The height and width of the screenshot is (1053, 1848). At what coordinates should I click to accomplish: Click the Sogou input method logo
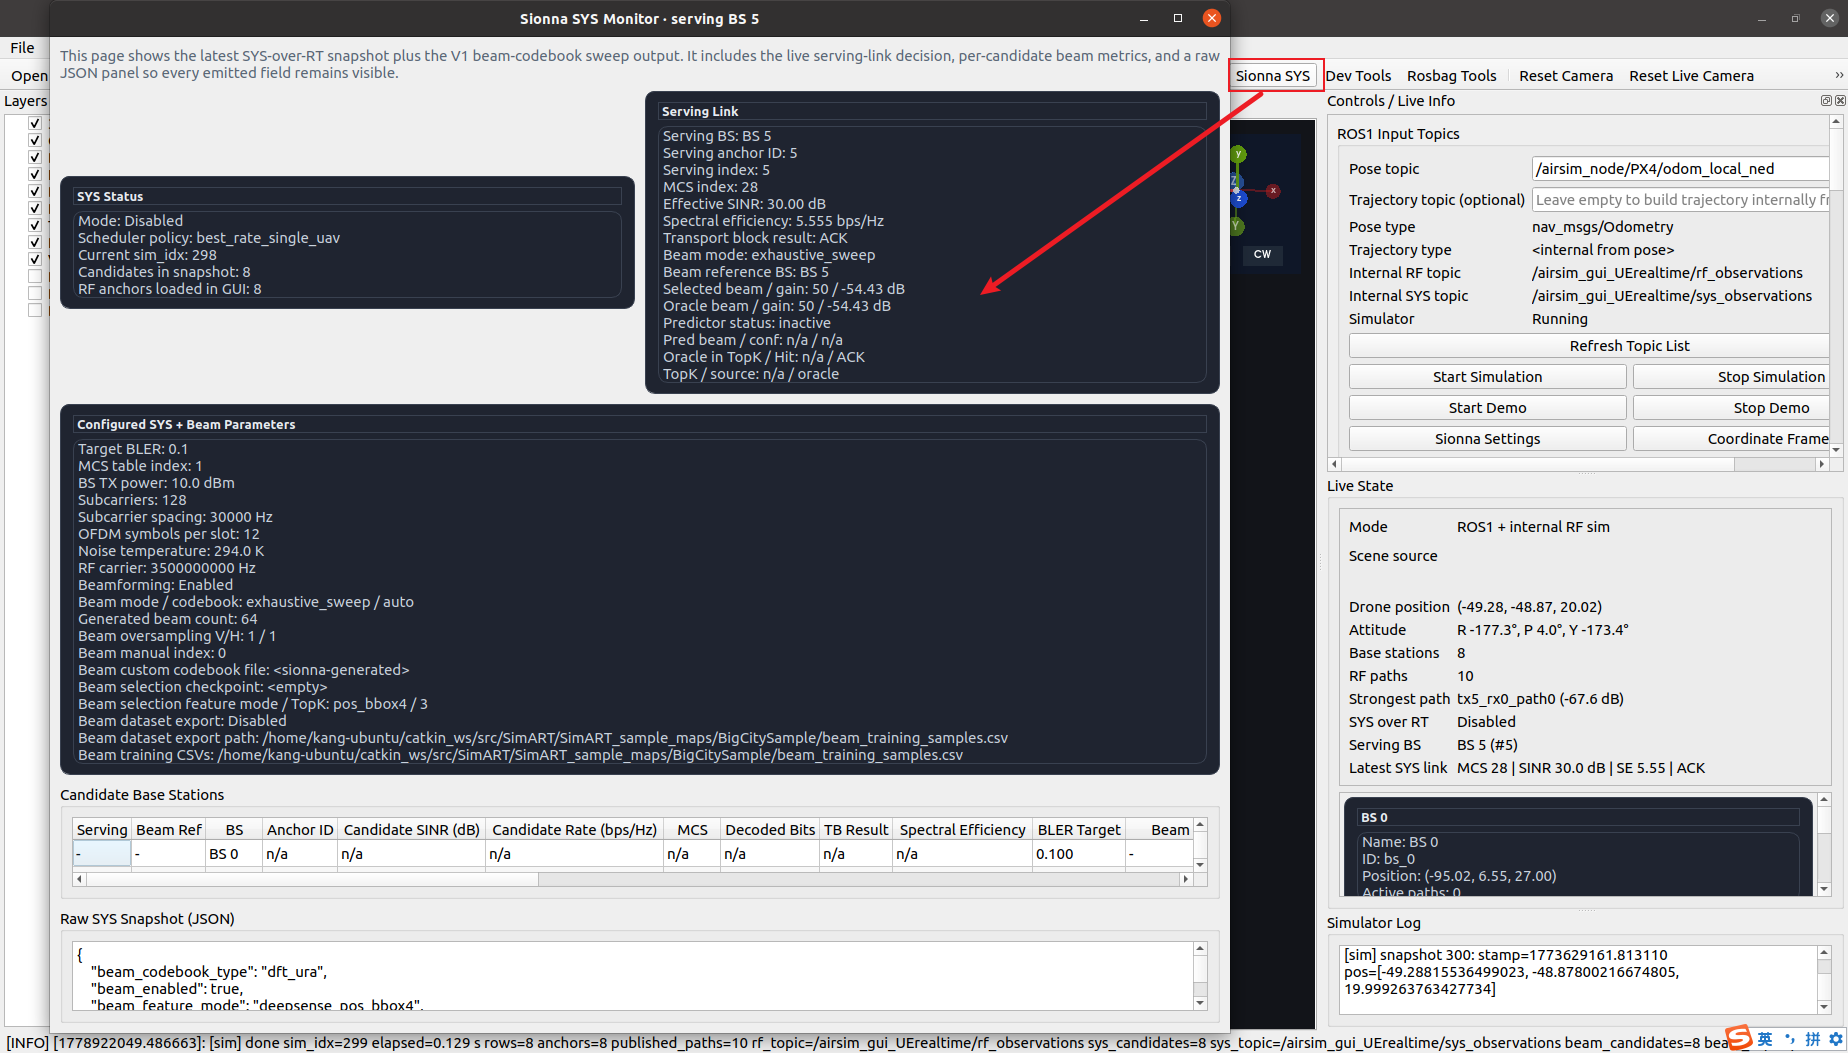(1739, 1038)
